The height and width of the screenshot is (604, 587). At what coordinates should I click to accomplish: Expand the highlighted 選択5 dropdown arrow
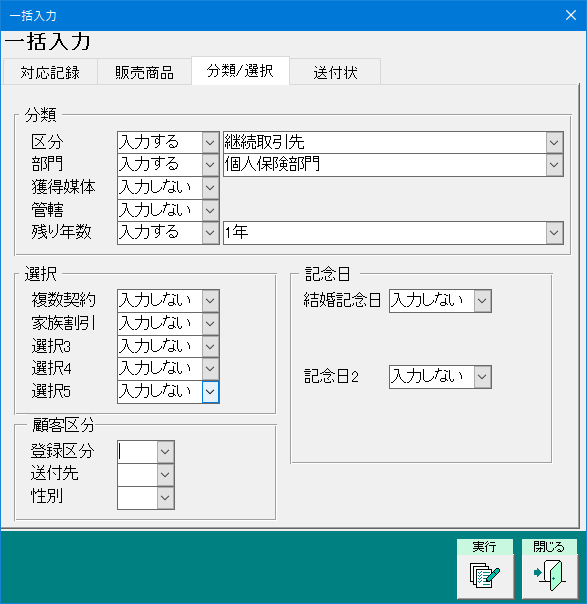coord(210,392)
